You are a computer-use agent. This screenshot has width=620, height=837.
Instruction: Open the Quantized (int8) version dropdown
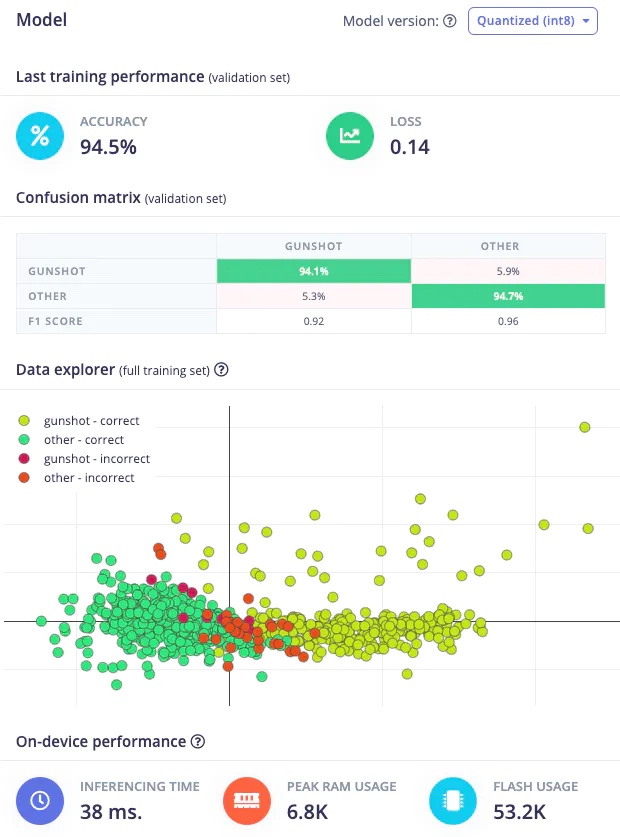tap(532, 21)
